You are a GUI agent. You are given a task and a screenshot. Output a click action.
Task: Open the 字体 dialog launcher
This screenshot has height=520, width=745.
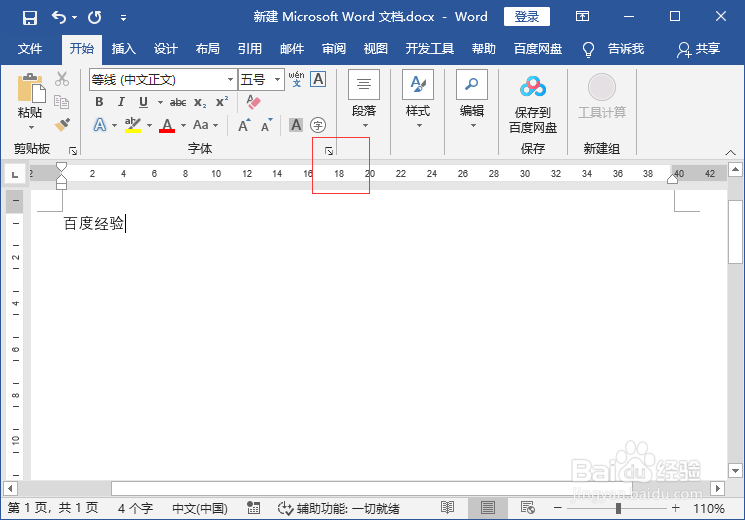pyautogui.click(x=329, y=151)
